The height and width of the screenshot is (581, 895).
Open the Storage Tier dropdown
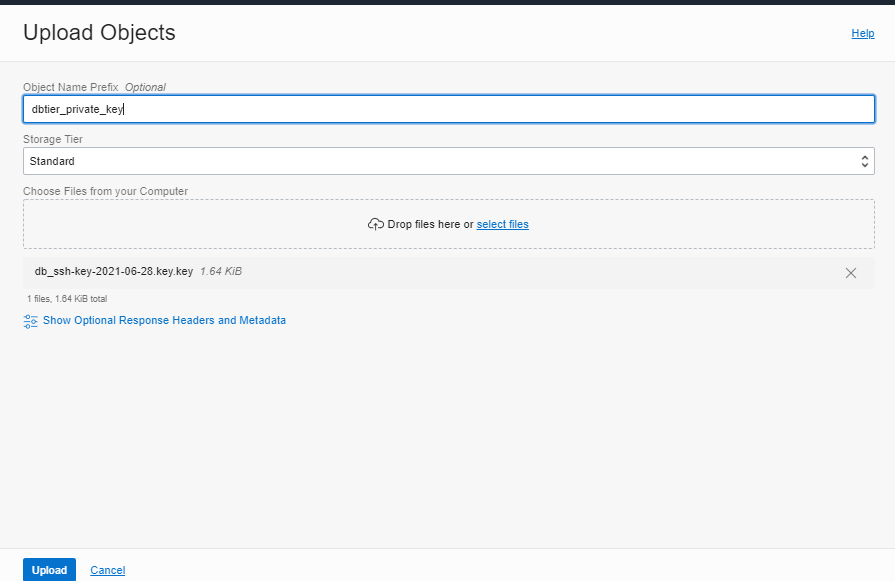[449, 161]
